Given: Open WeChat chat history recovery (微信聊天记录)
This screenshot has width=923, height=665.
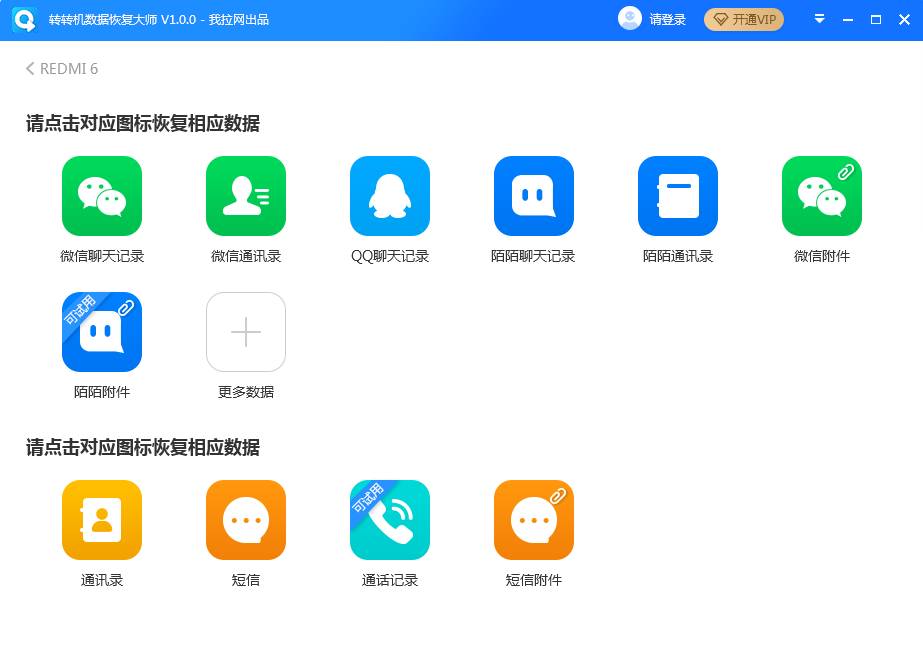Looking at the screenshot, I should [102, 196].
